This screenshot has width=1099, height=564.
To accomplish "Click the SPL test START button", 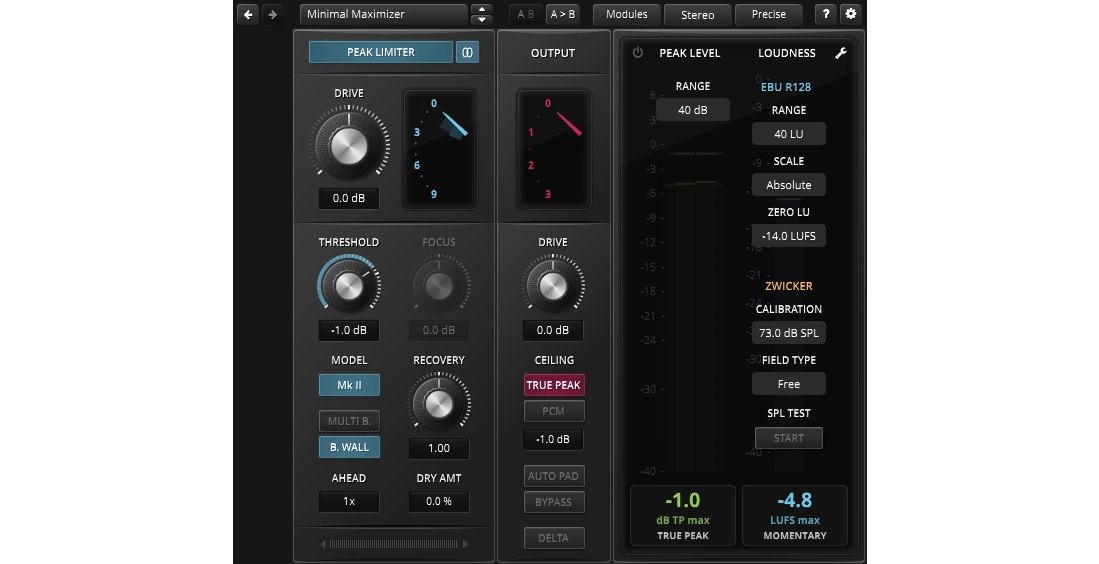I will [x=789, y=438].
